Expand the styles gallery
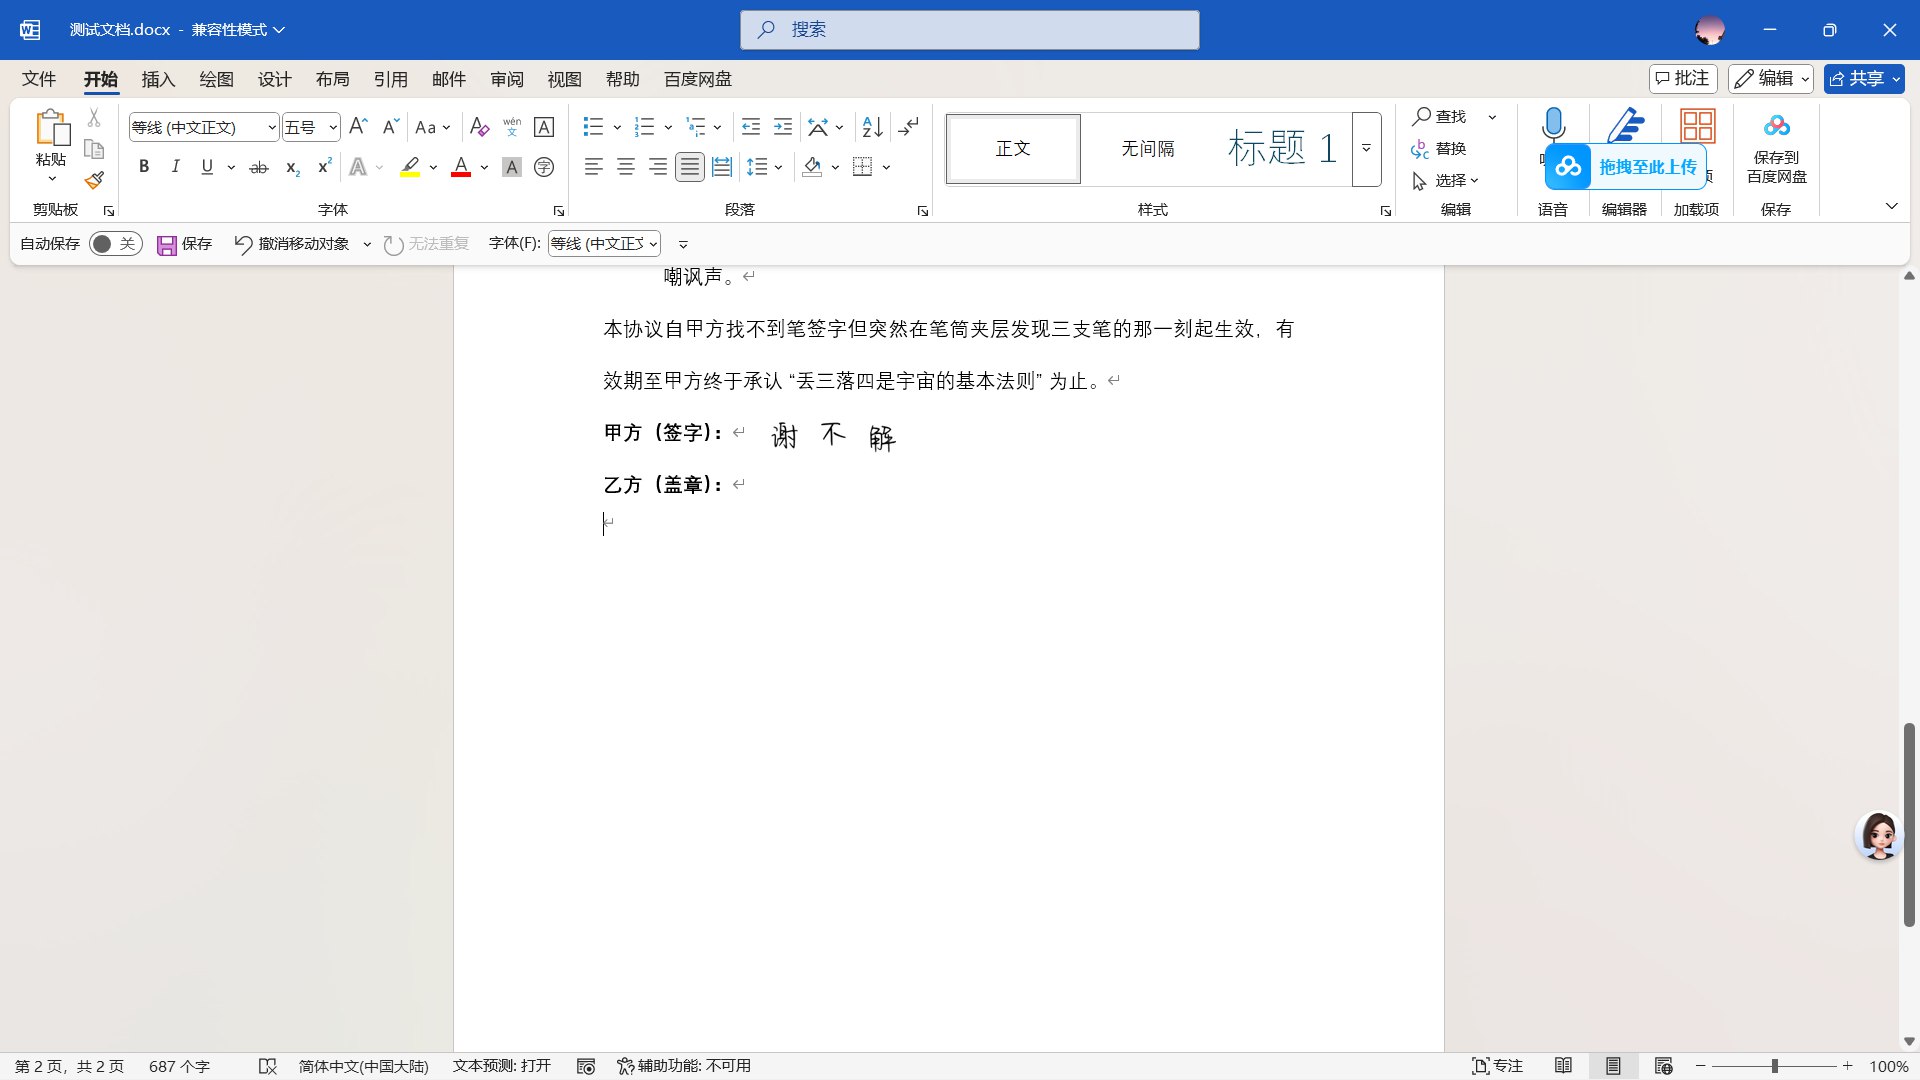 [x=1366, y=149]
